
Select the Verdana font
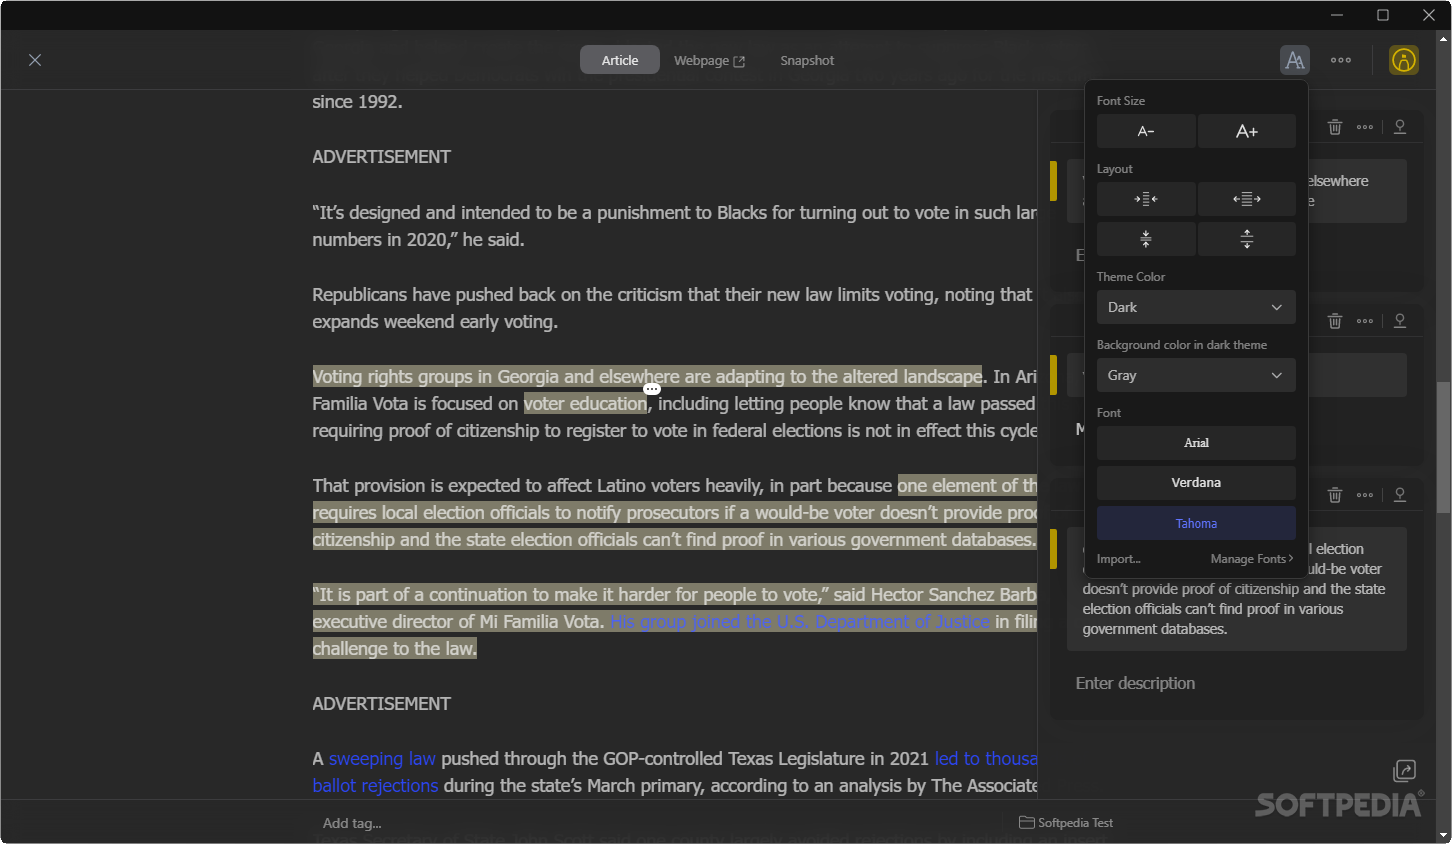click(1196, 483)
